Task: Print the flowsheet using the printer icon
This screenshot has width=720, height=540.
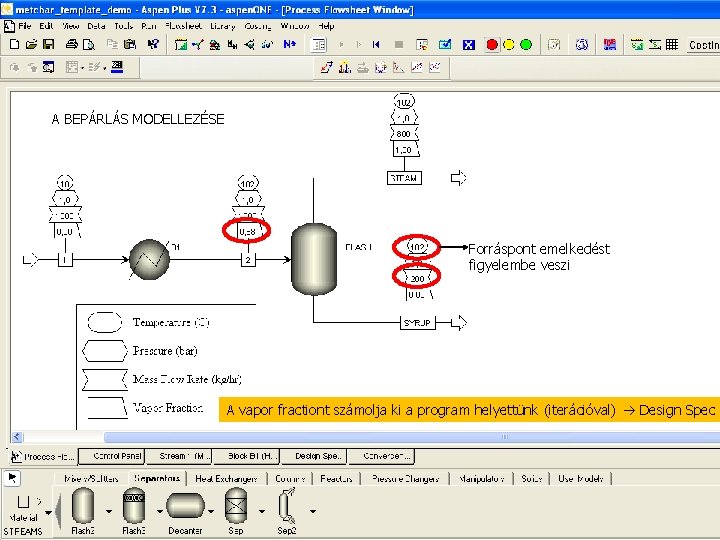Action: pyautogui.click(x=72, y=44)
